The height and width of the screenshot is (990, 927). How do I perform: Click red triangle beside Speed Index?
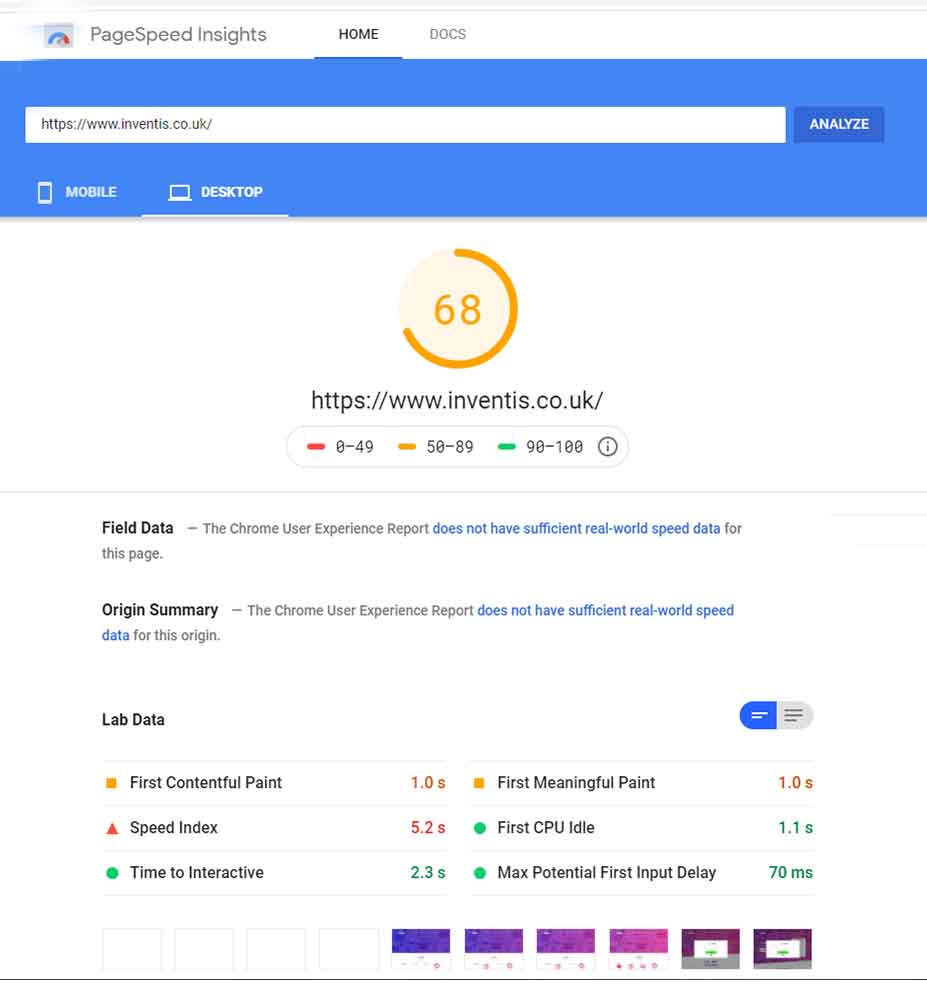click(112, 828)
